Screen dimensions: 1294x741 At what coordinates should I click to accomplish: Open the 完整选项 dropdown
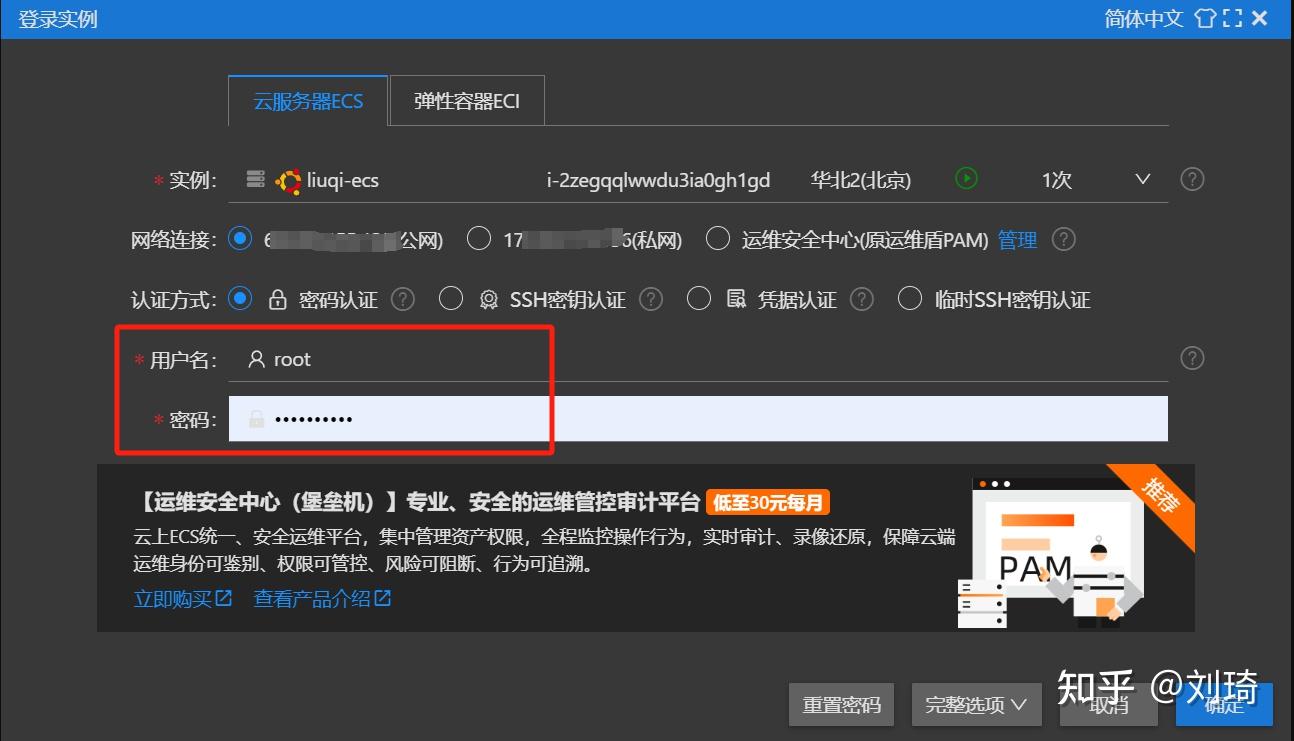tap(975, 704)
